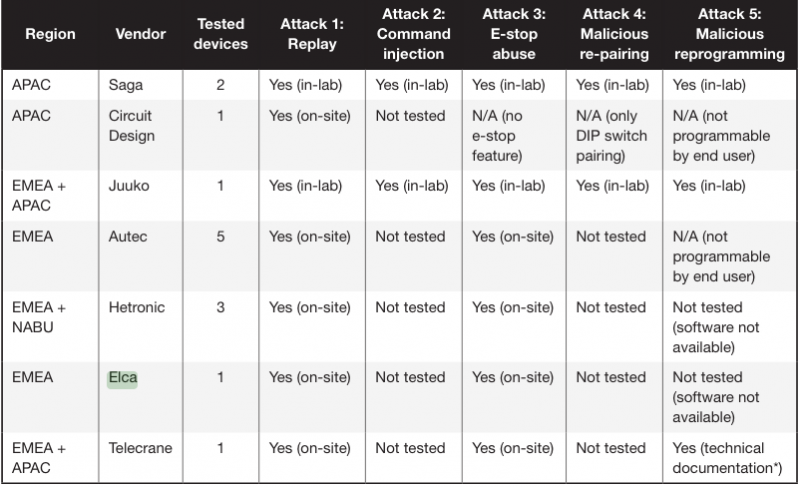This screenshot has width=800, height=487.
Task: Select the Attack 2: Command injection header
Action: point(410,33)
